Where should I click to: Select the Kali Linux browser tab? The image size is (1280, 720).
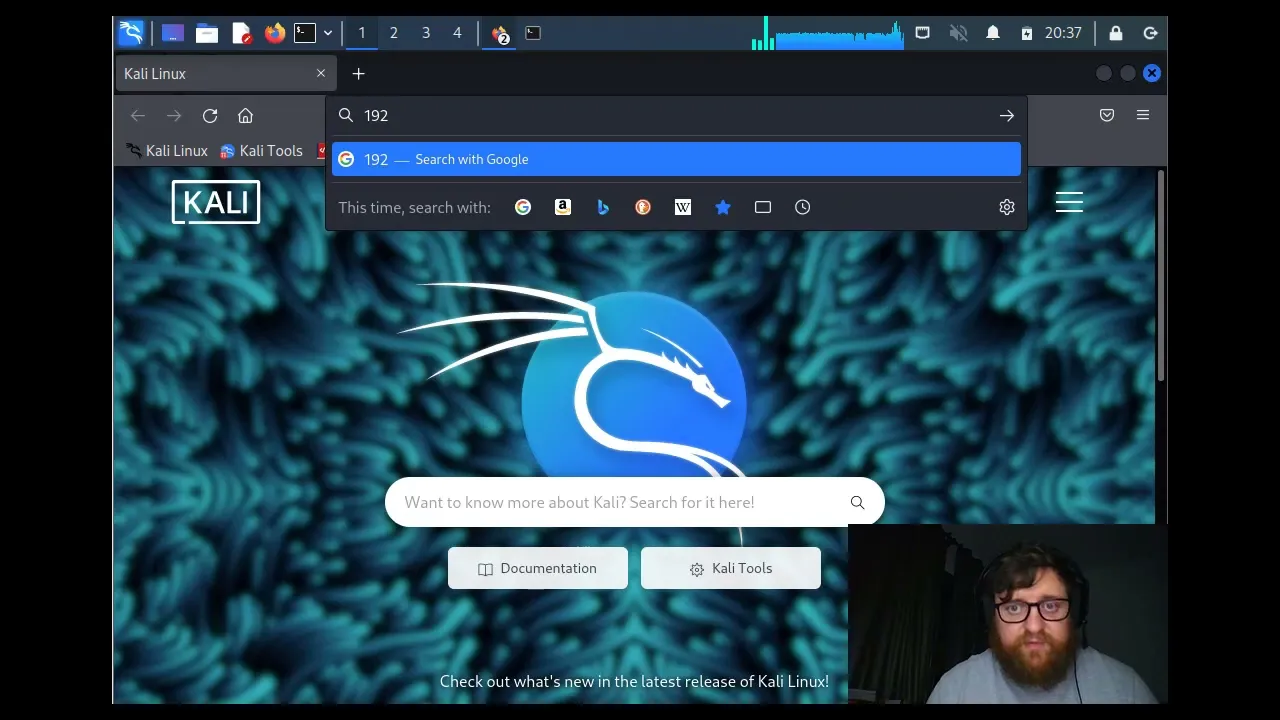point(225,74)
